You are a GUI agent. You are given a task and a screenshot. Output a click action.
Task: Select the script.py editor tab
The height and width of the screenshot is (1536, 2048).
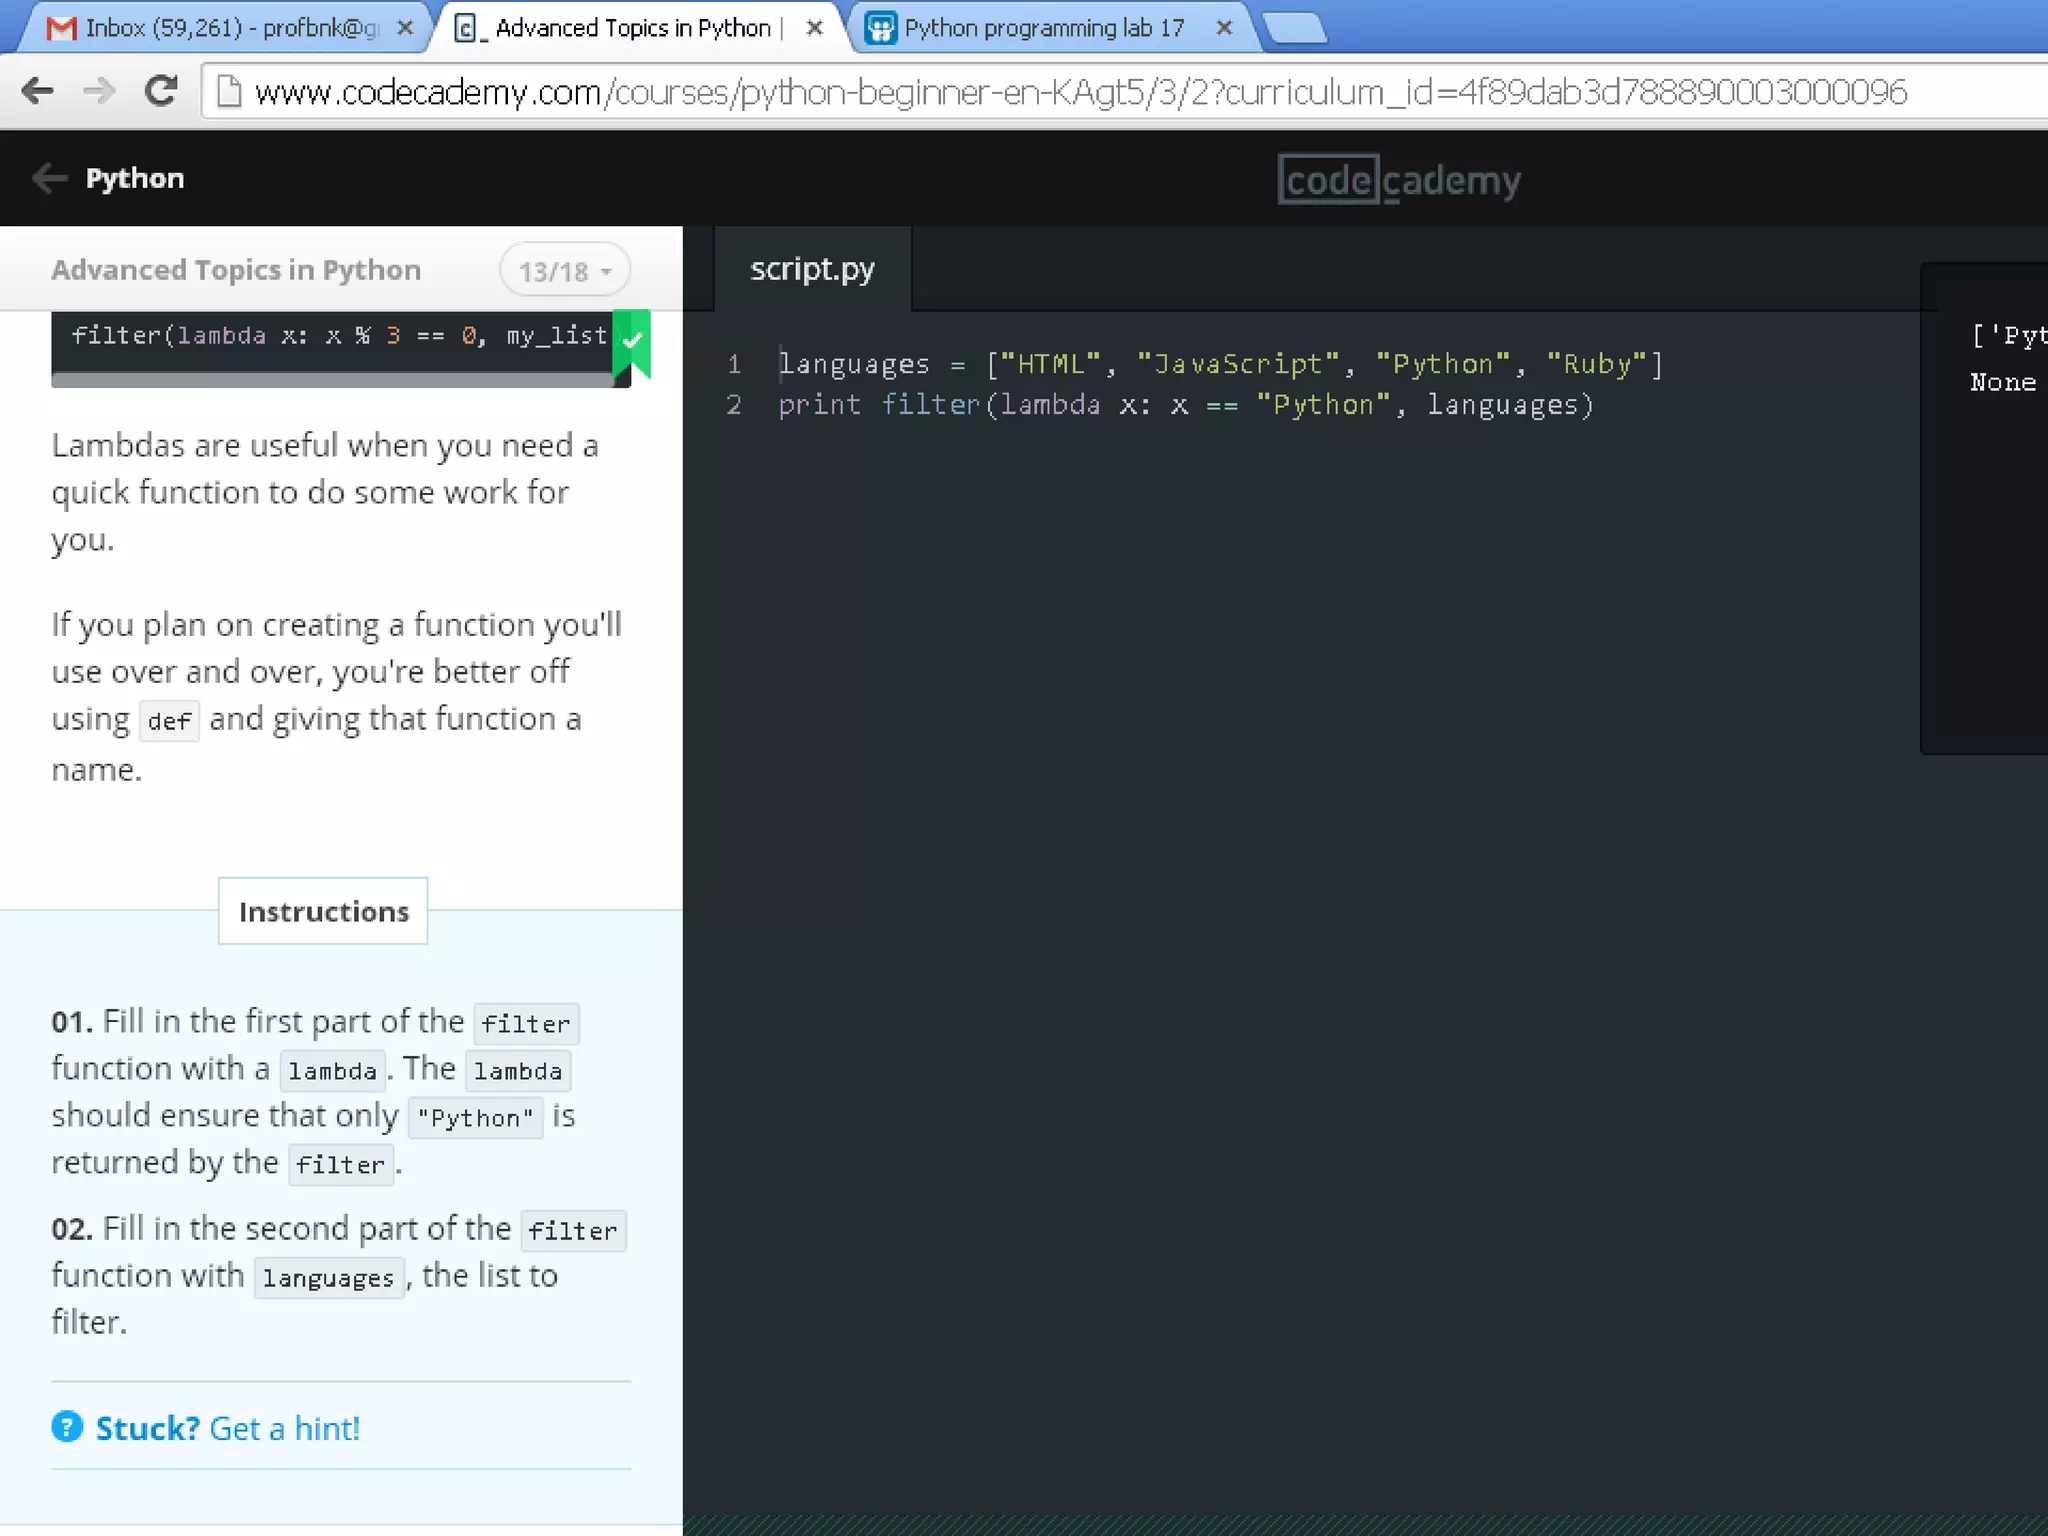pyautogui.click(x=812, y=268)
